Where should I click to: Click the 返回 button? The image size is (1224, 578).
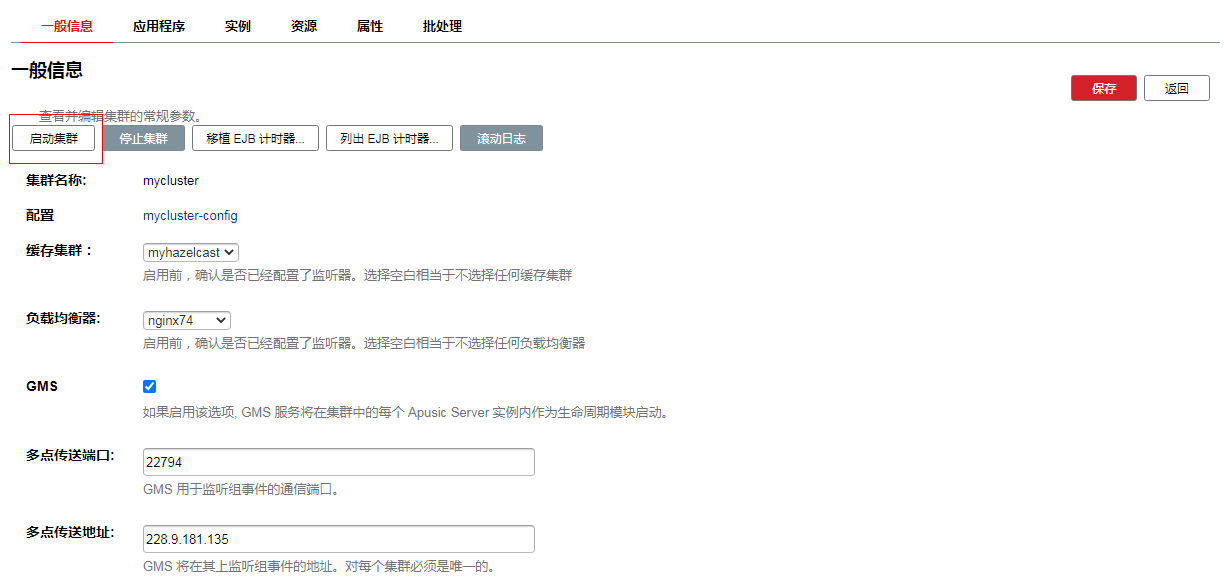1176,88
